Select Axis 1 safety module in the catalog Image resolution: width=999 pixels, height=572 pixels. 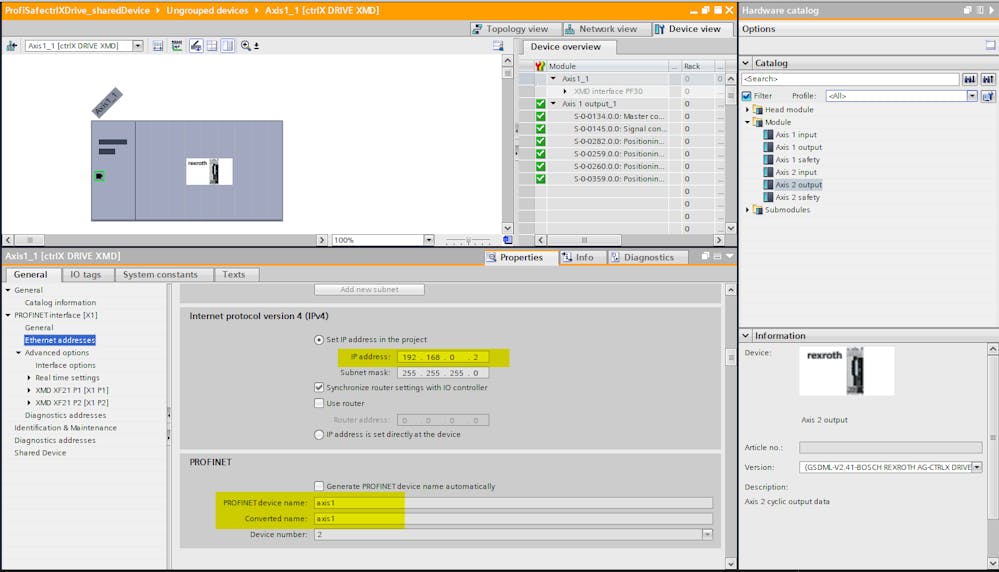pyautogui.click(x=797, y=160)
